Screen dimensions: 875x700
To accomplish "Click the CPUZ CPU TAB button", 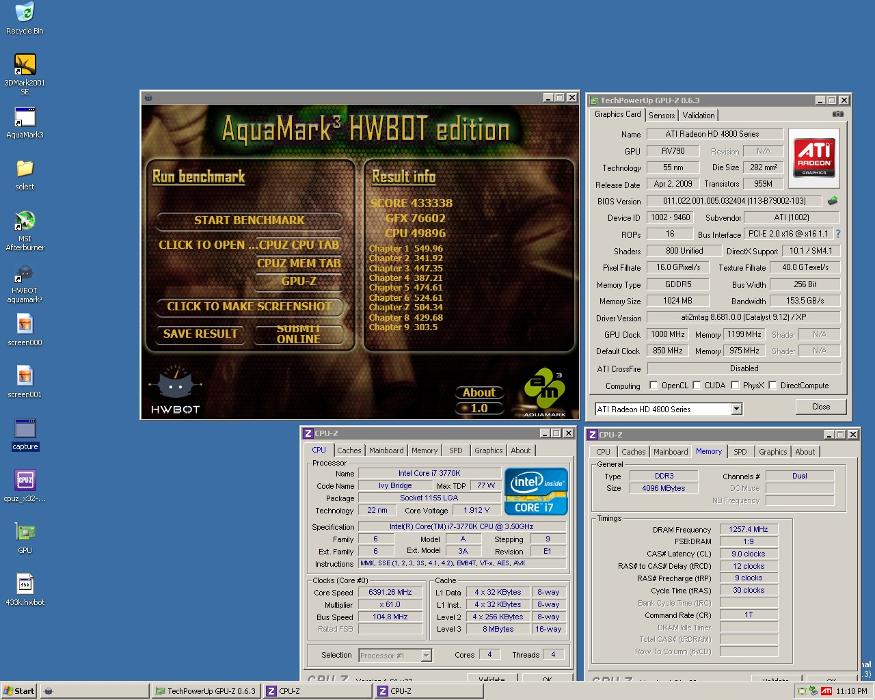I will click(299, 244).
